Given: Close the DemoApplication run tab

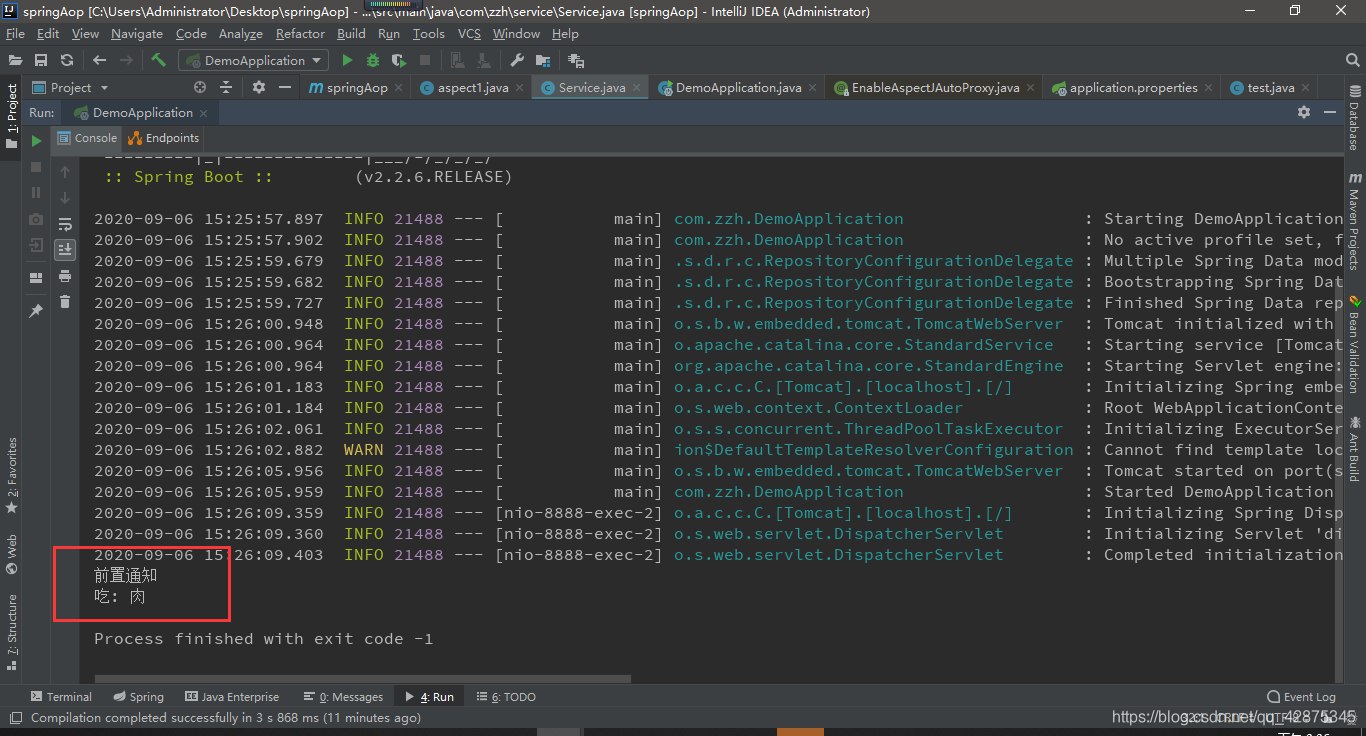Looking at the screenshot, I should click(x=203, y=113).
